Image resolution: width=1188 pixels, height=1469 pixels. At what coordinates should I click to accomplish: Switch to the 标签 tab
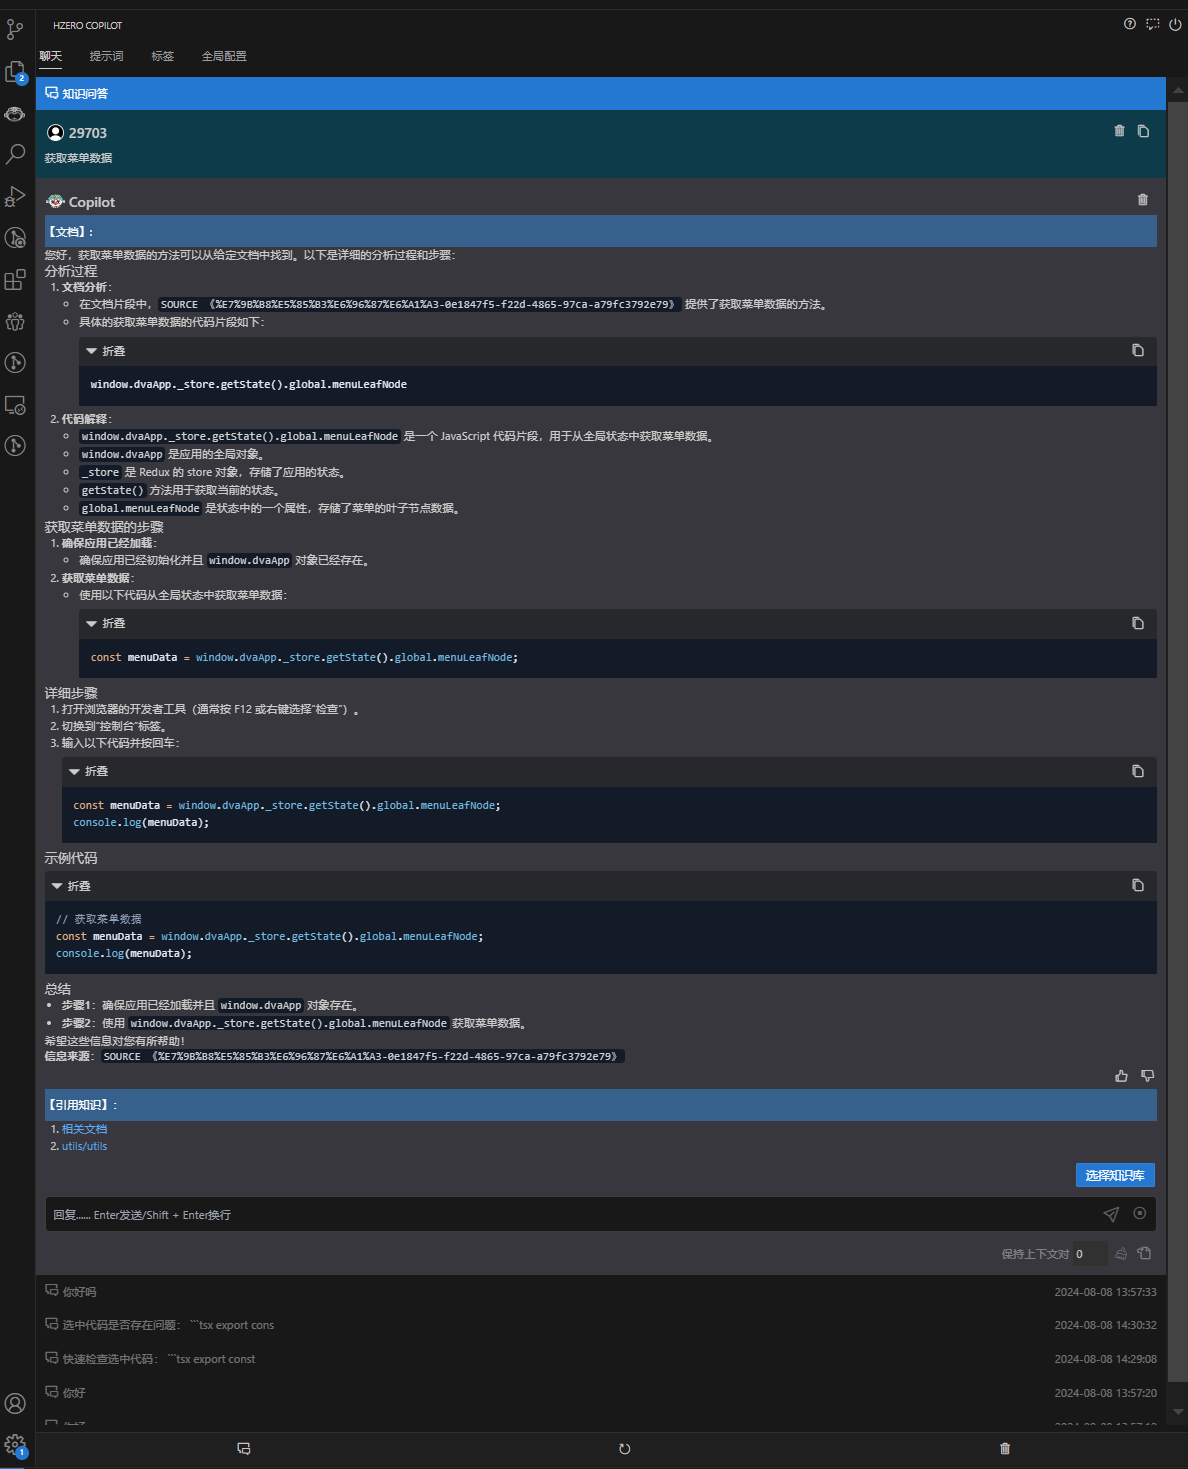point(163,56)
